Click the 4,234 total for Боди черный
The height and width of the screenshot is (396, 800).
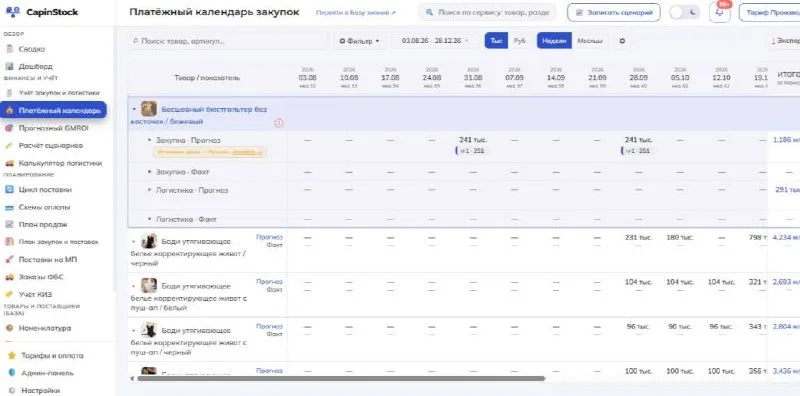(x=786, y=237)
